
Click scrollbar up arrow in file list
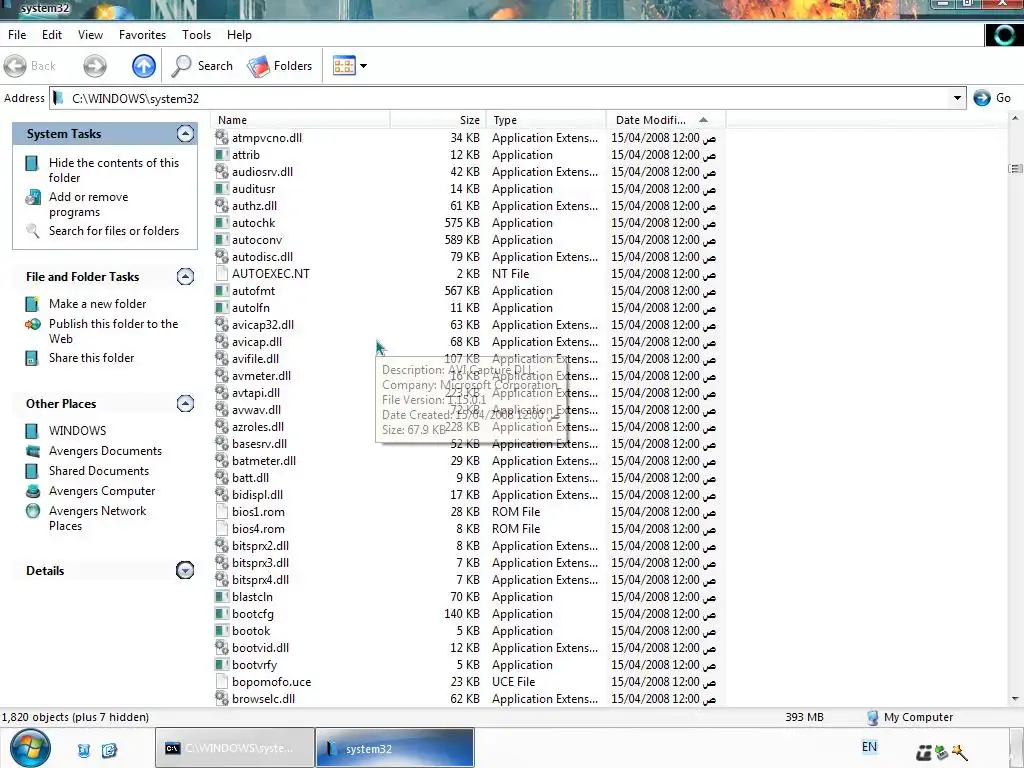click(x=1015, y=119)
